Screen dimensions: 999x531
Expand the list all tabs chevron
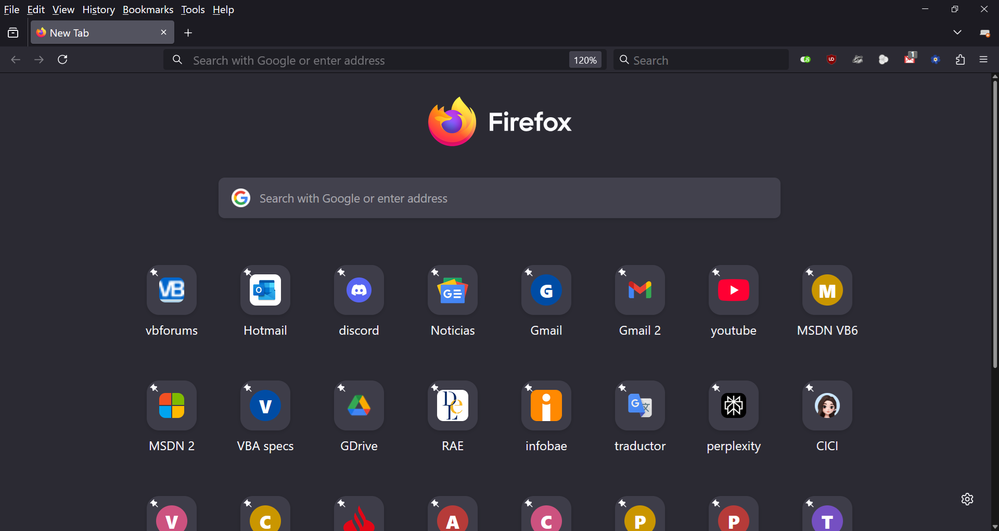coord(957,33)
